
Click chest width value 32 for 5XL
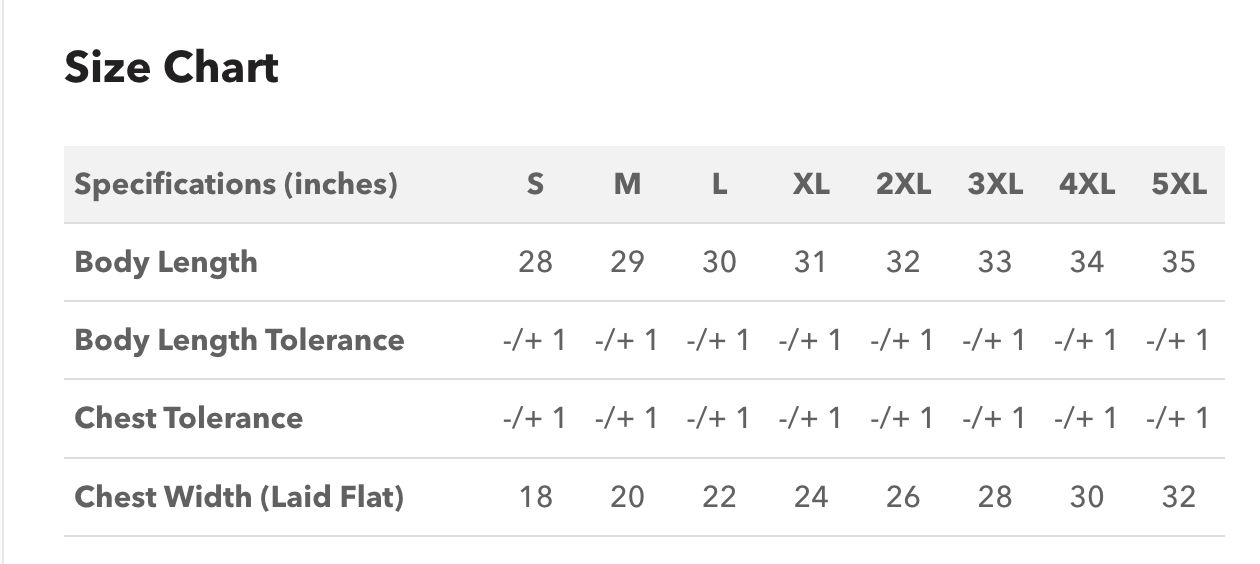pos(1179,497)
